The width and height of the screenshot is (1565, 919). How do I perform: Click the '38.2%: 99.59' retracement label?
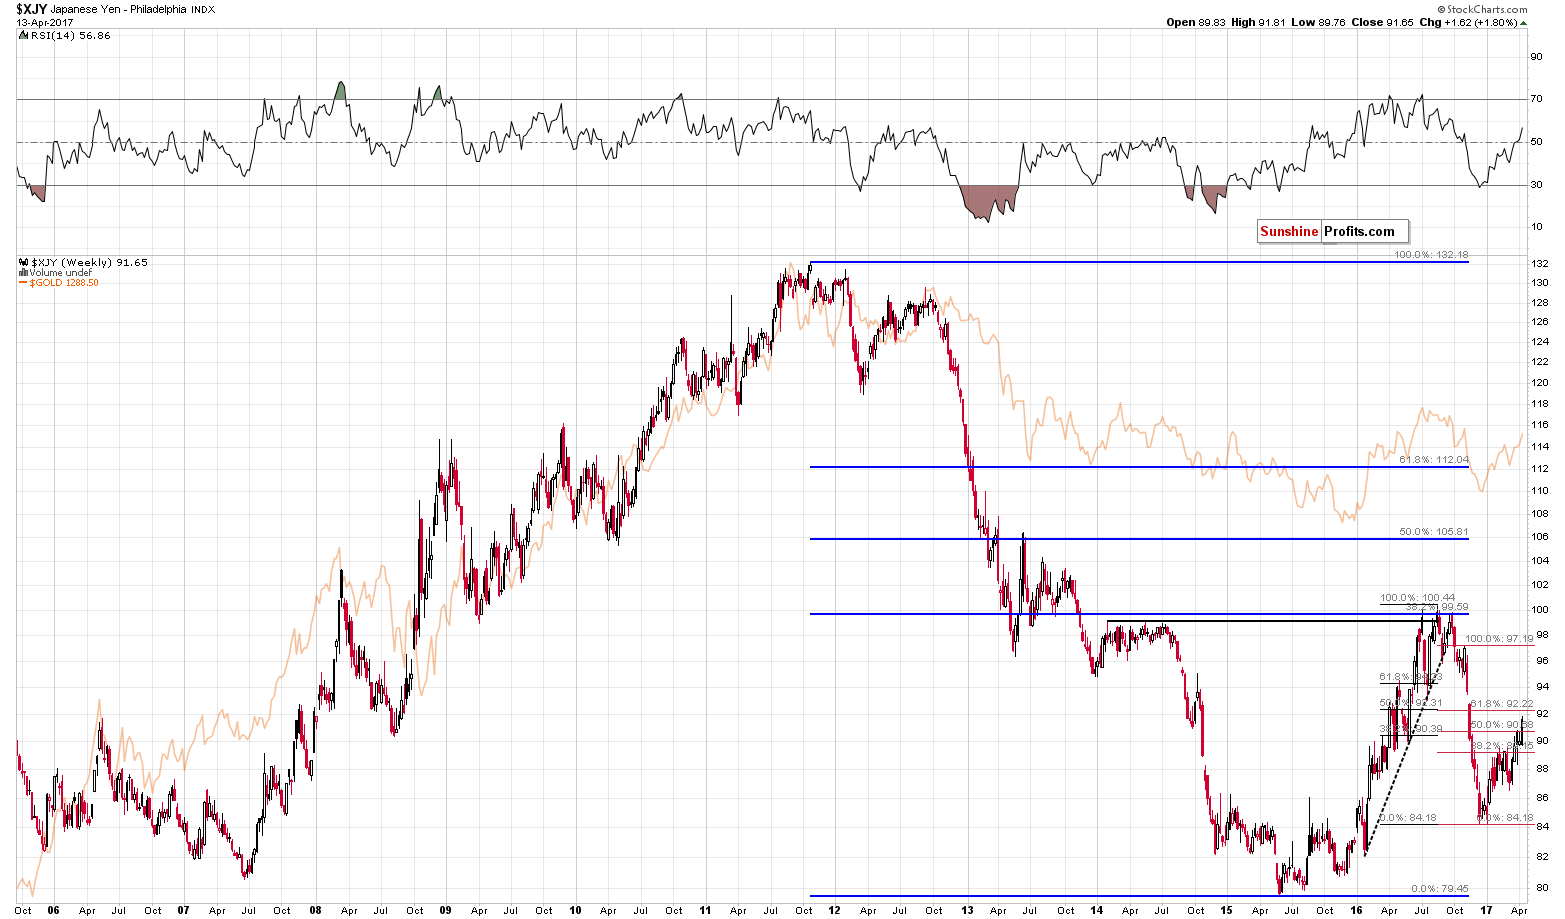pyautogui.click(x=1437, y=607)
